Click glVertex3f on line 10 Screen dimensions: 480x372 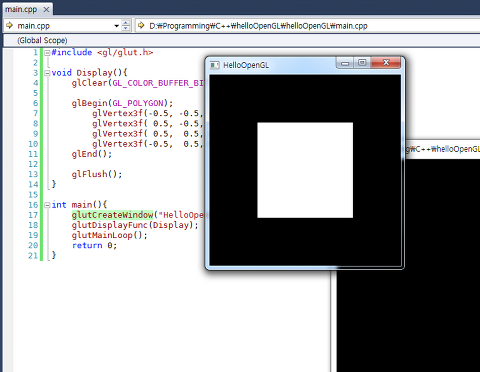point(117,144)
